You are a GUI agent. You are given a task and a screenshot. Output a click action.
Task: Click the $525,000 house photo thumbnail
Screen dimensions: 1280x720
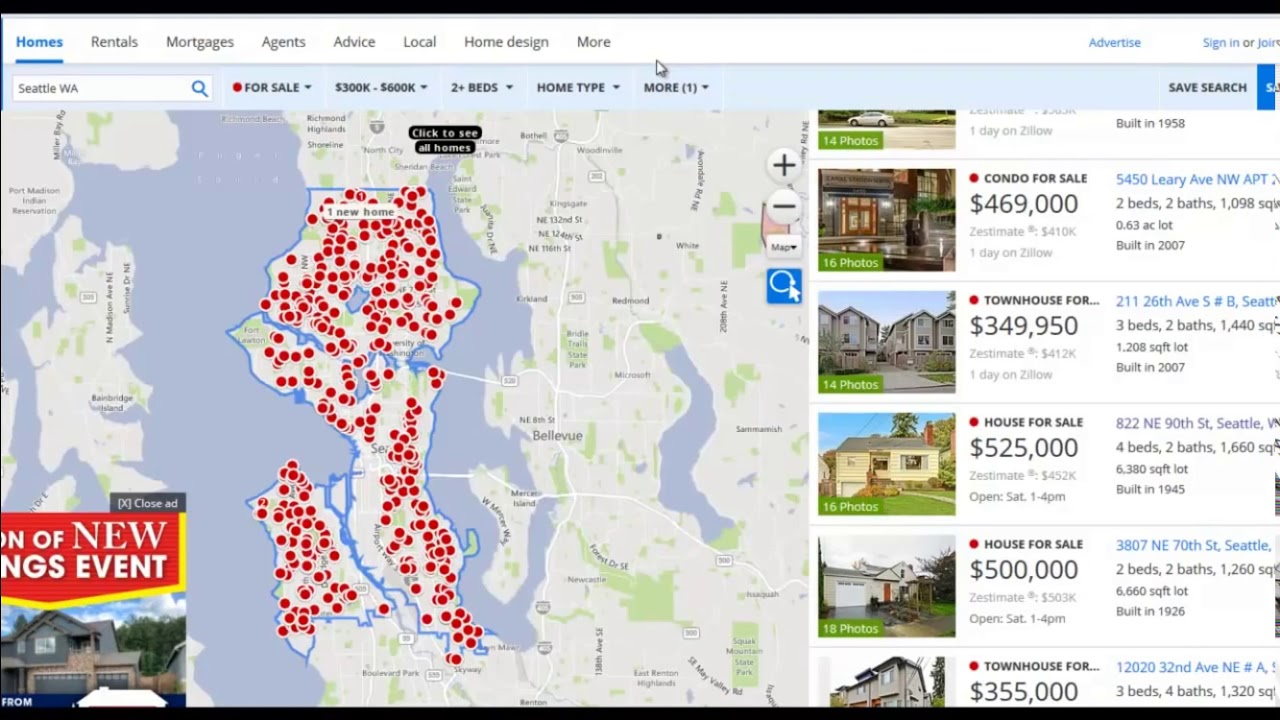click(x=886, y=464)
